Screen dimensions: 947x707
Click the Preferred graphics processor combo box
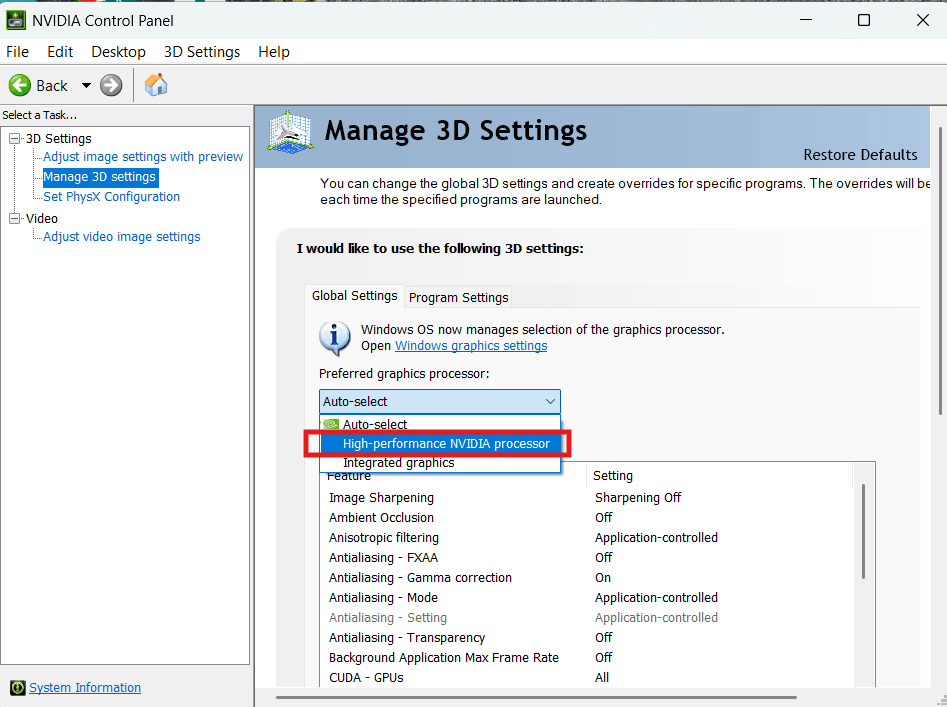[x=440, y=401]
